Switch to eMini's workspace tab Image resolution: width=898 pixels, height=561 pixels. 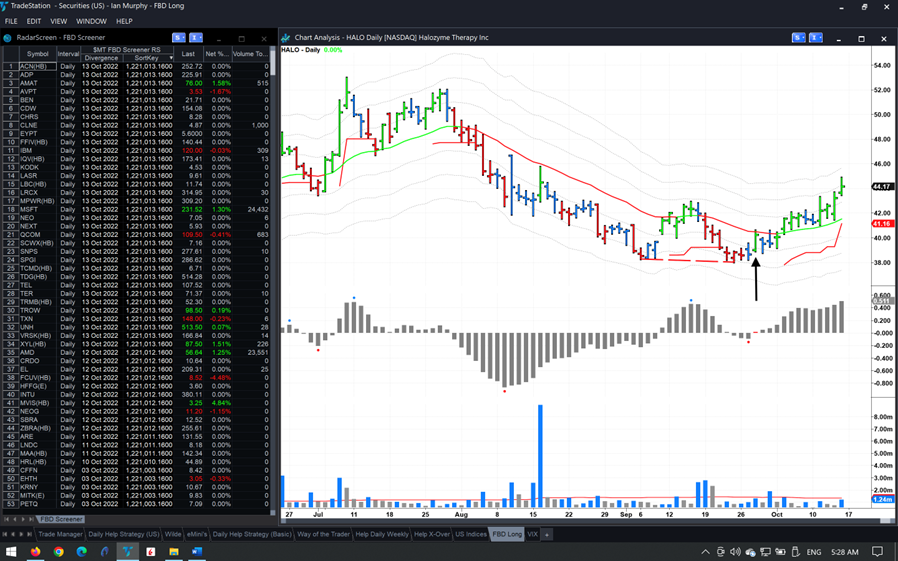pyautogui.click(x=196, y=534)
